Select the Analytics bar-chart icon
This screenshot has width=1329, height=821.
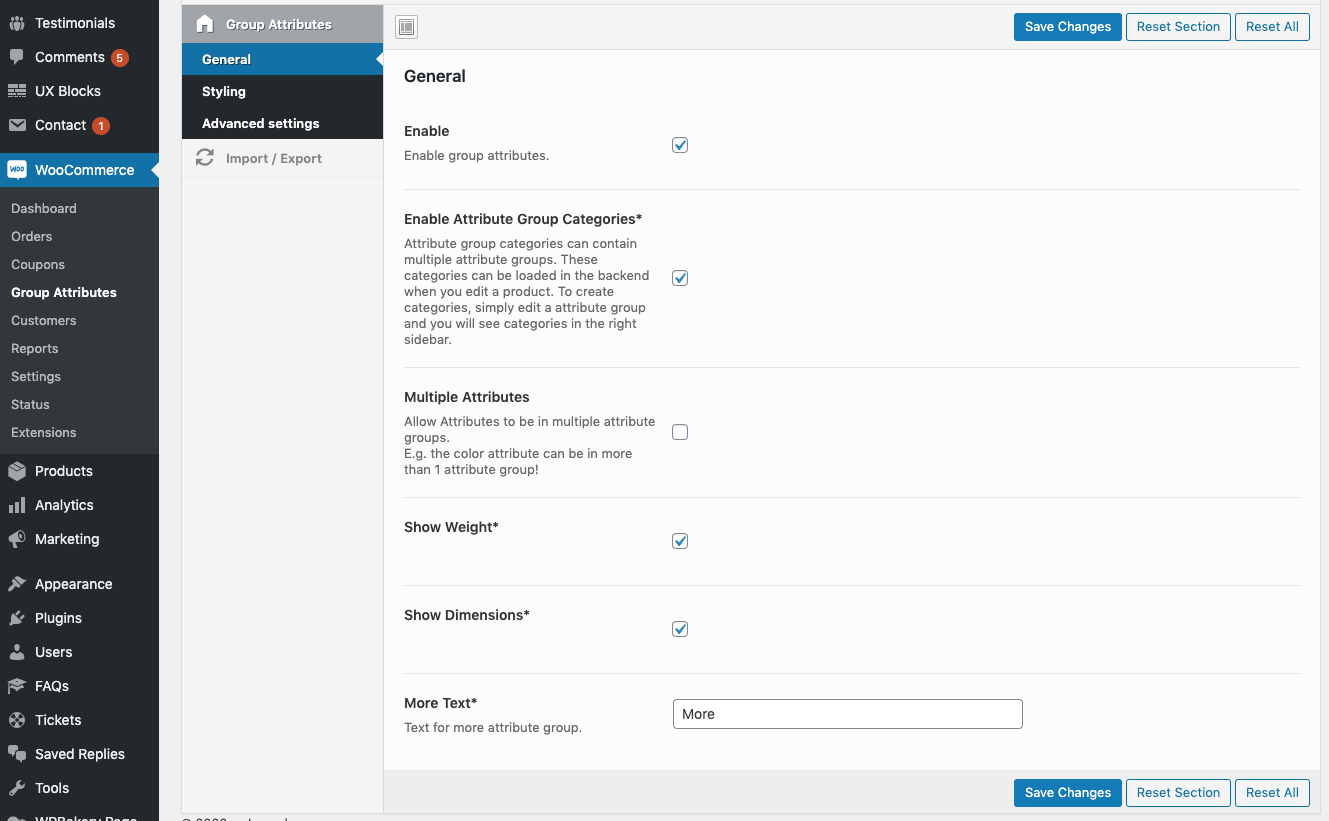(16, 505)
